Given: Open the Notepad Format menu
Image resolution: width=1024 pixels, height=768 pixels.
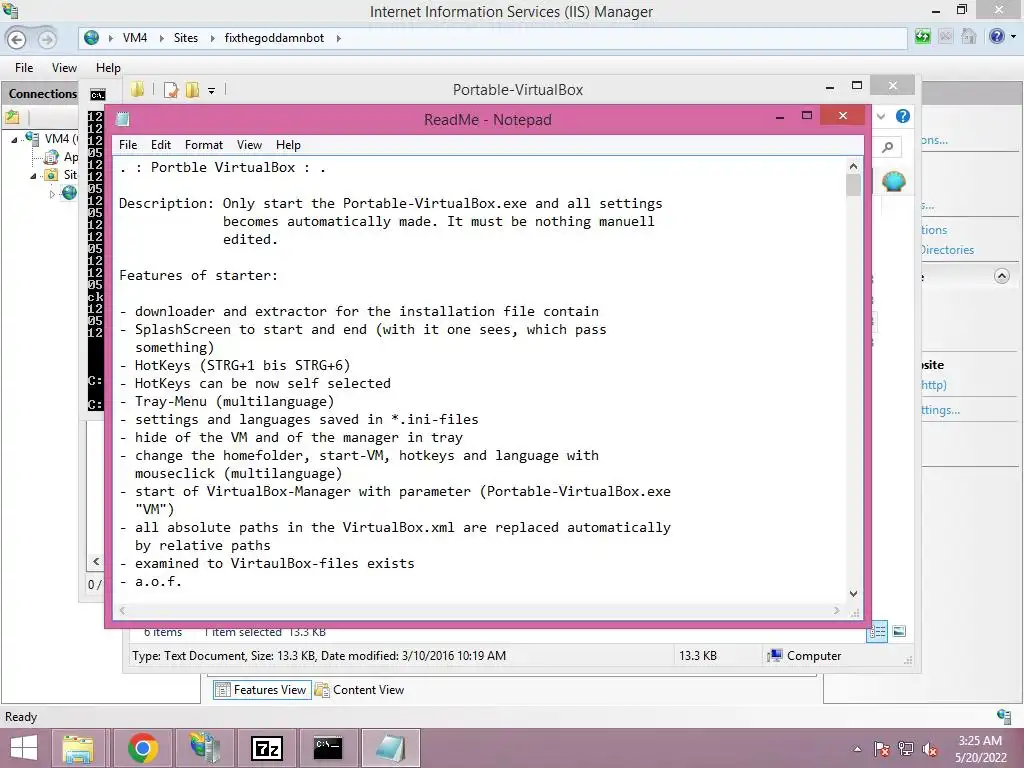Looking at the screenshot, I should point(204,145).
